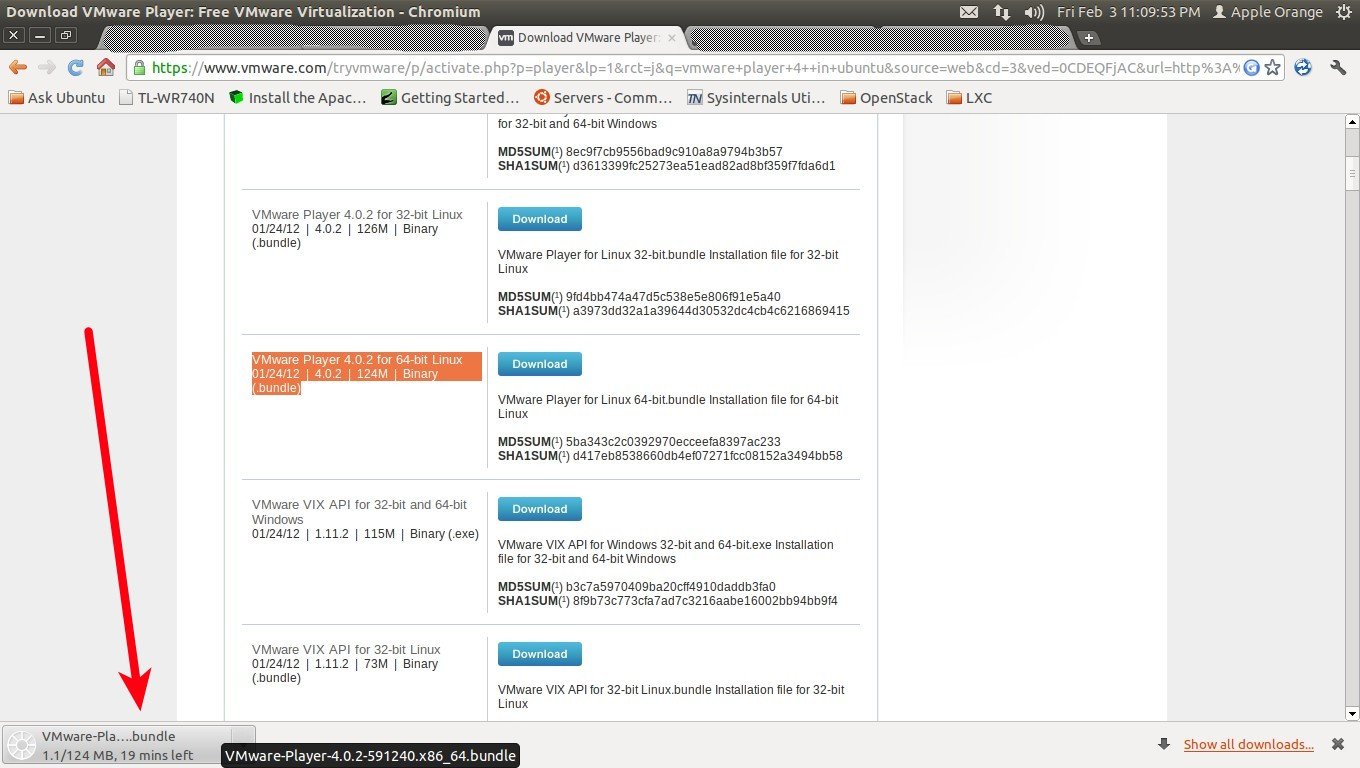This screenshot has height=768, width=1360.
Task: Open the TL-WR740N bookmark
Action: pos(167,97)
